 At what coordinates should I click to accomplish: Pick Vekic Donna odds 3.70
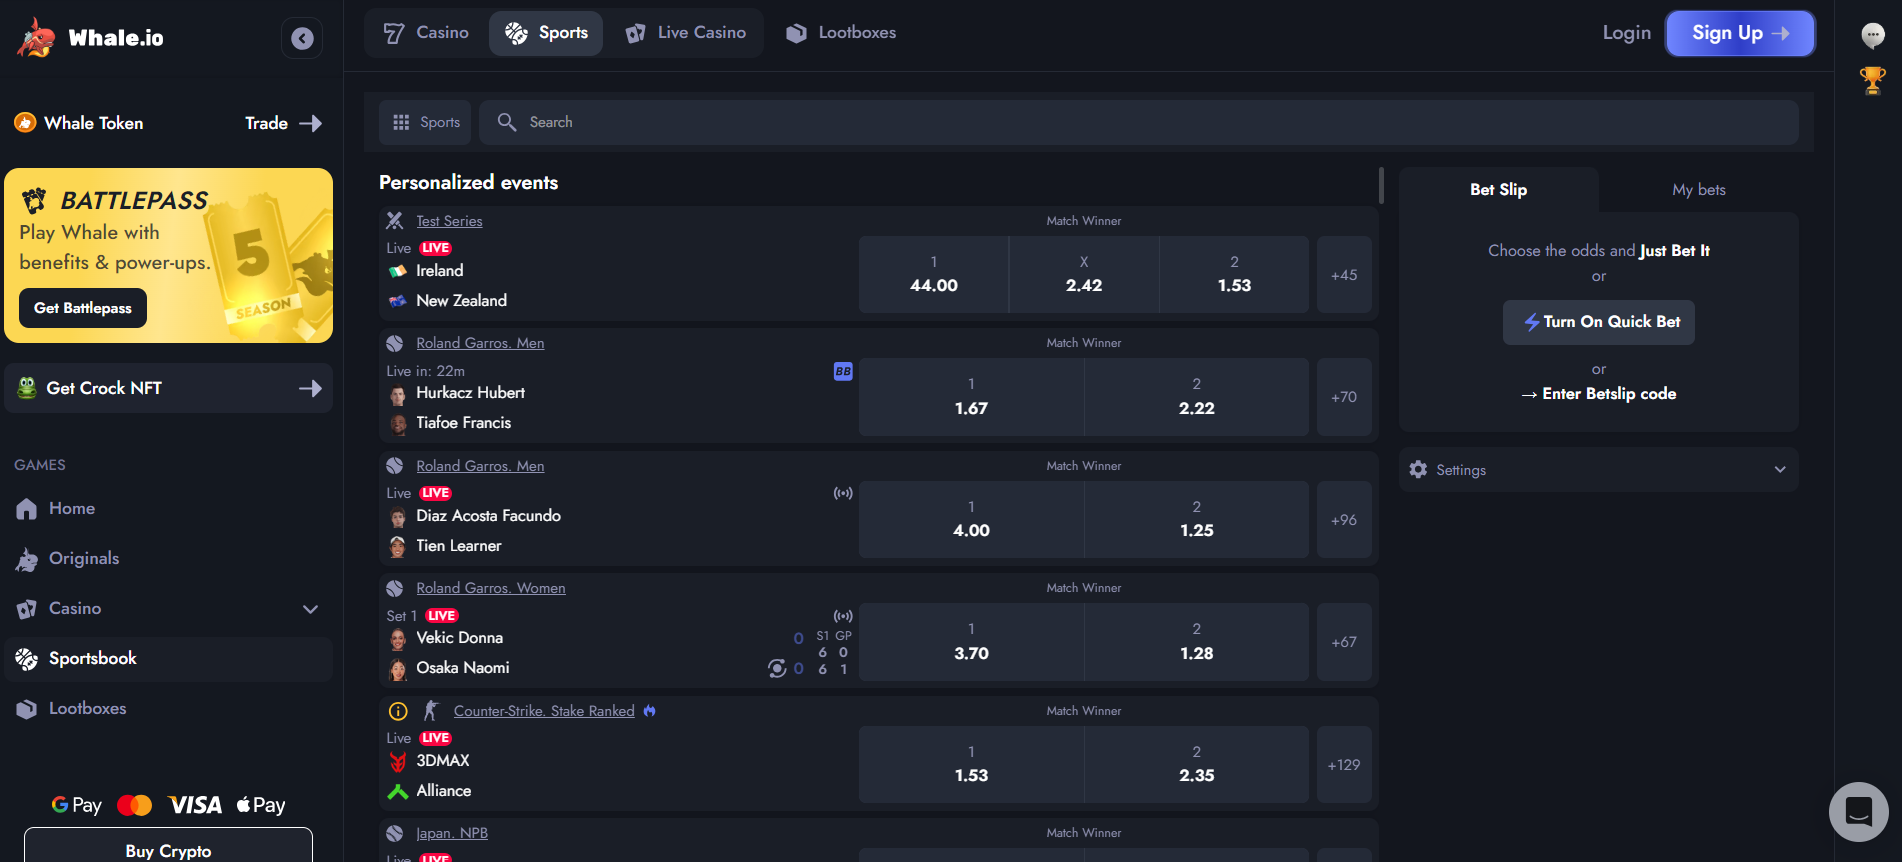971,642
